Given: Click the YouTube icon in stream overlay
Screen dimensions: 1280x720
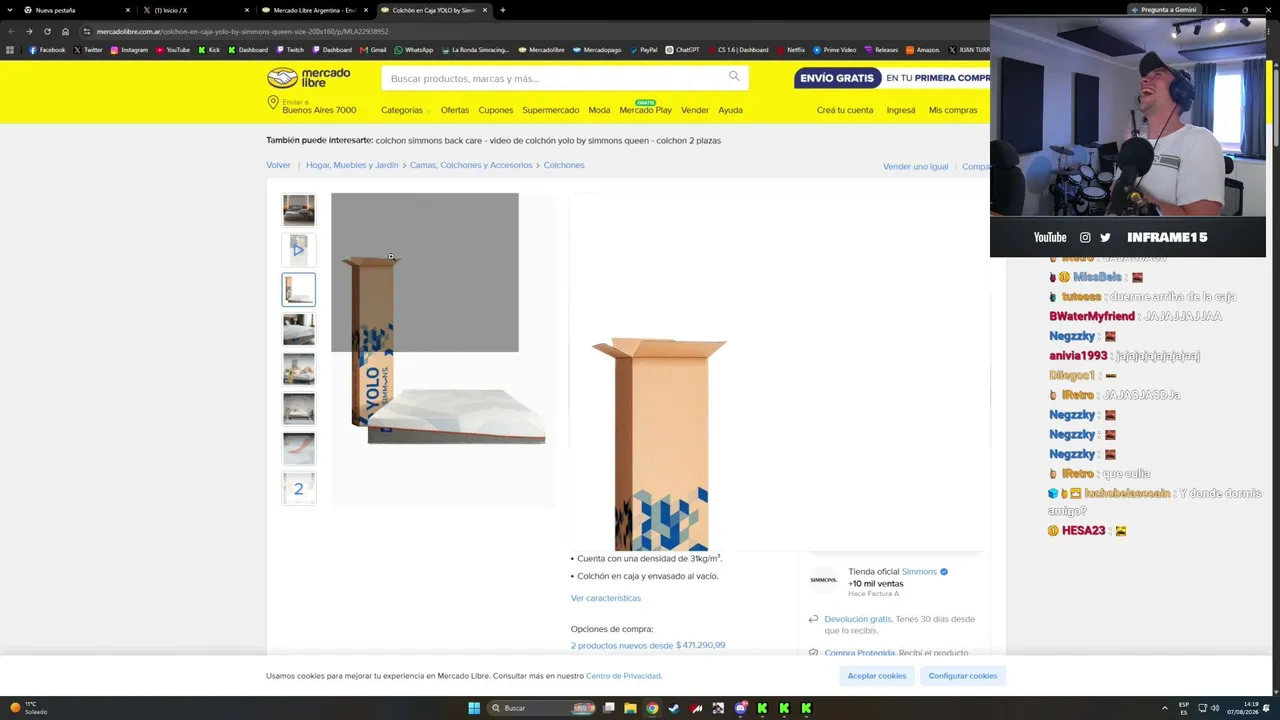Looking at the screenshot, I should pyautogui.click(x=1050, y=237).
